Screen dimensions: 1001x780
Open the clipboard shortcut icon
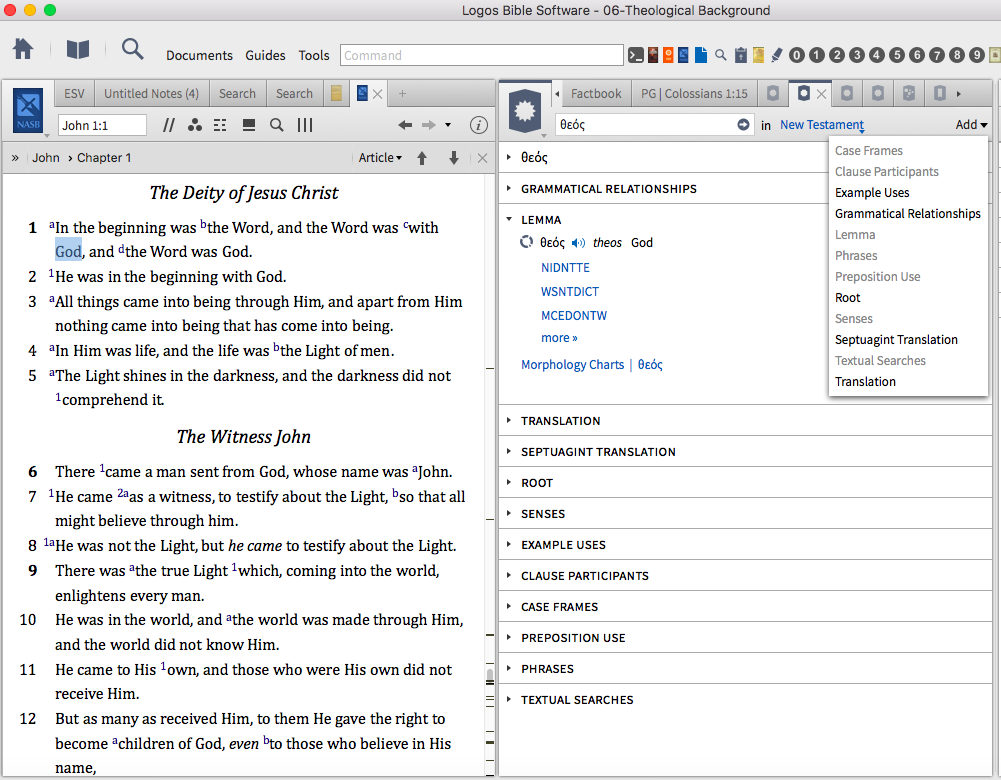(x=741, y=55)
